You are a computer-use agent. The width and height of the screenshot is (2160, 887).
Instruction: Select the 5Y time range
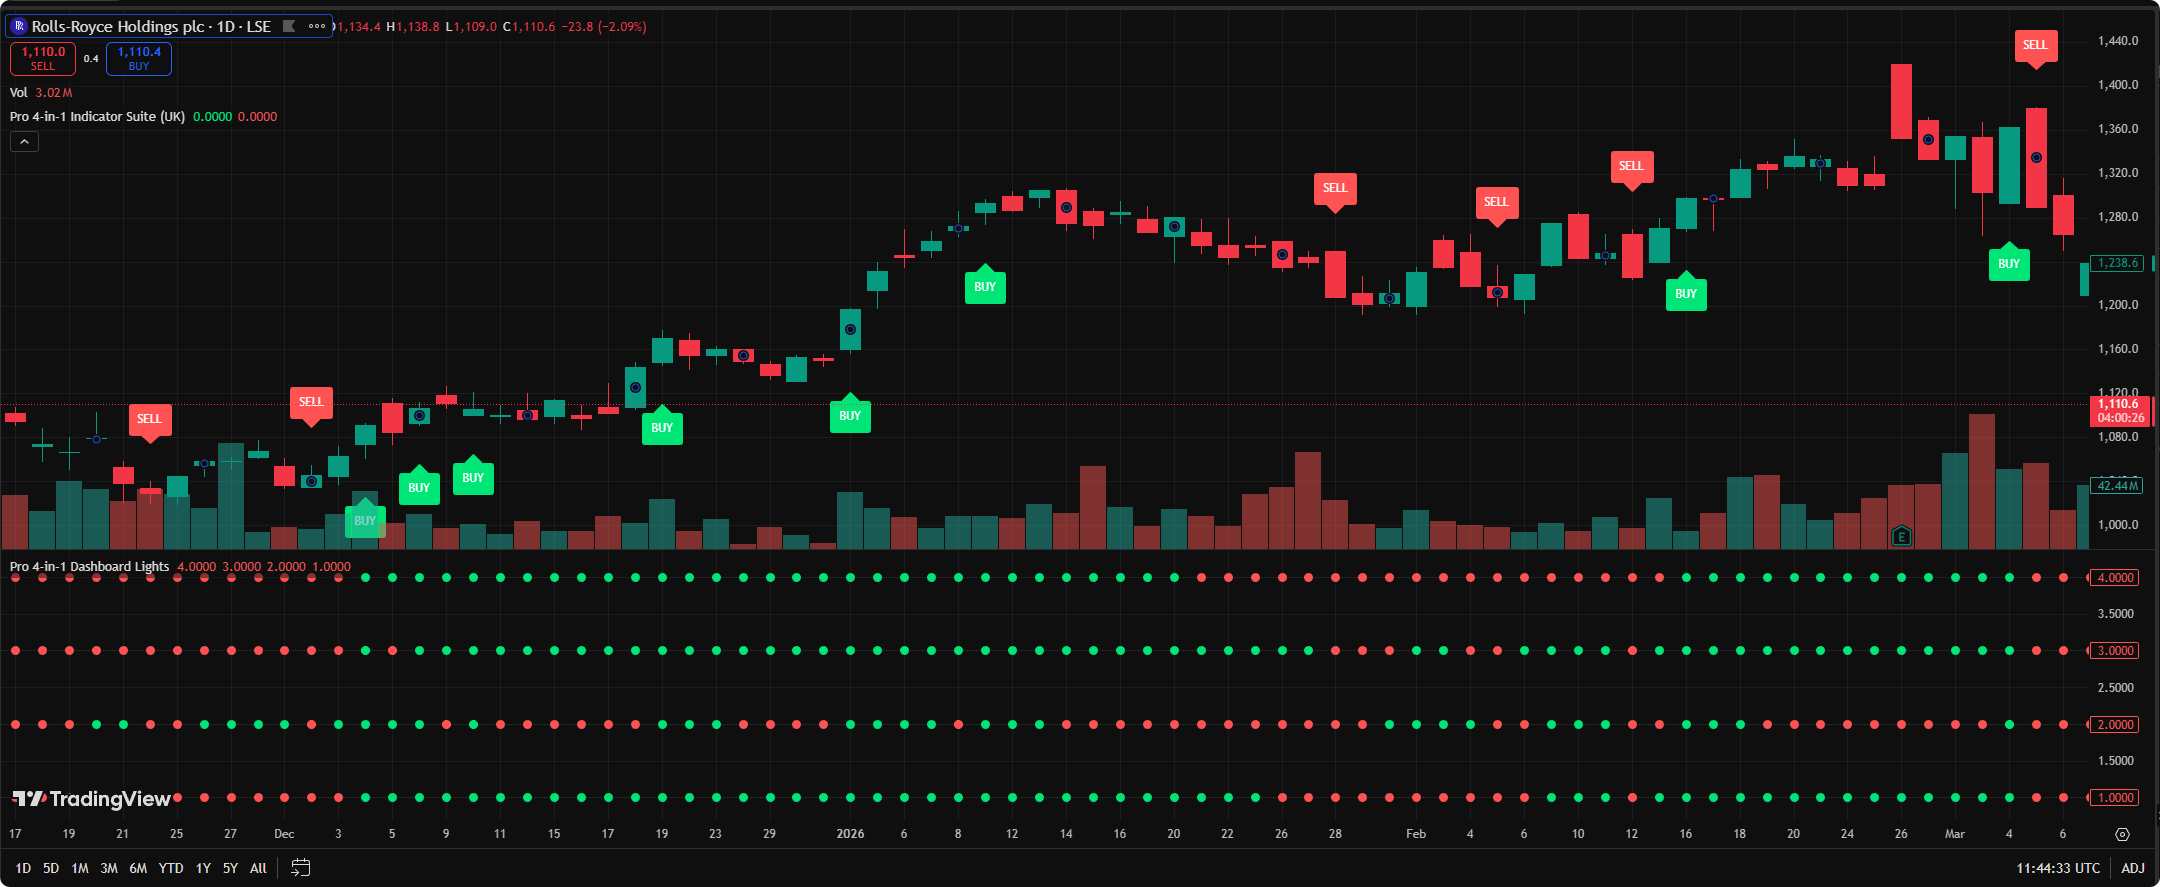(x=230, y=868)
